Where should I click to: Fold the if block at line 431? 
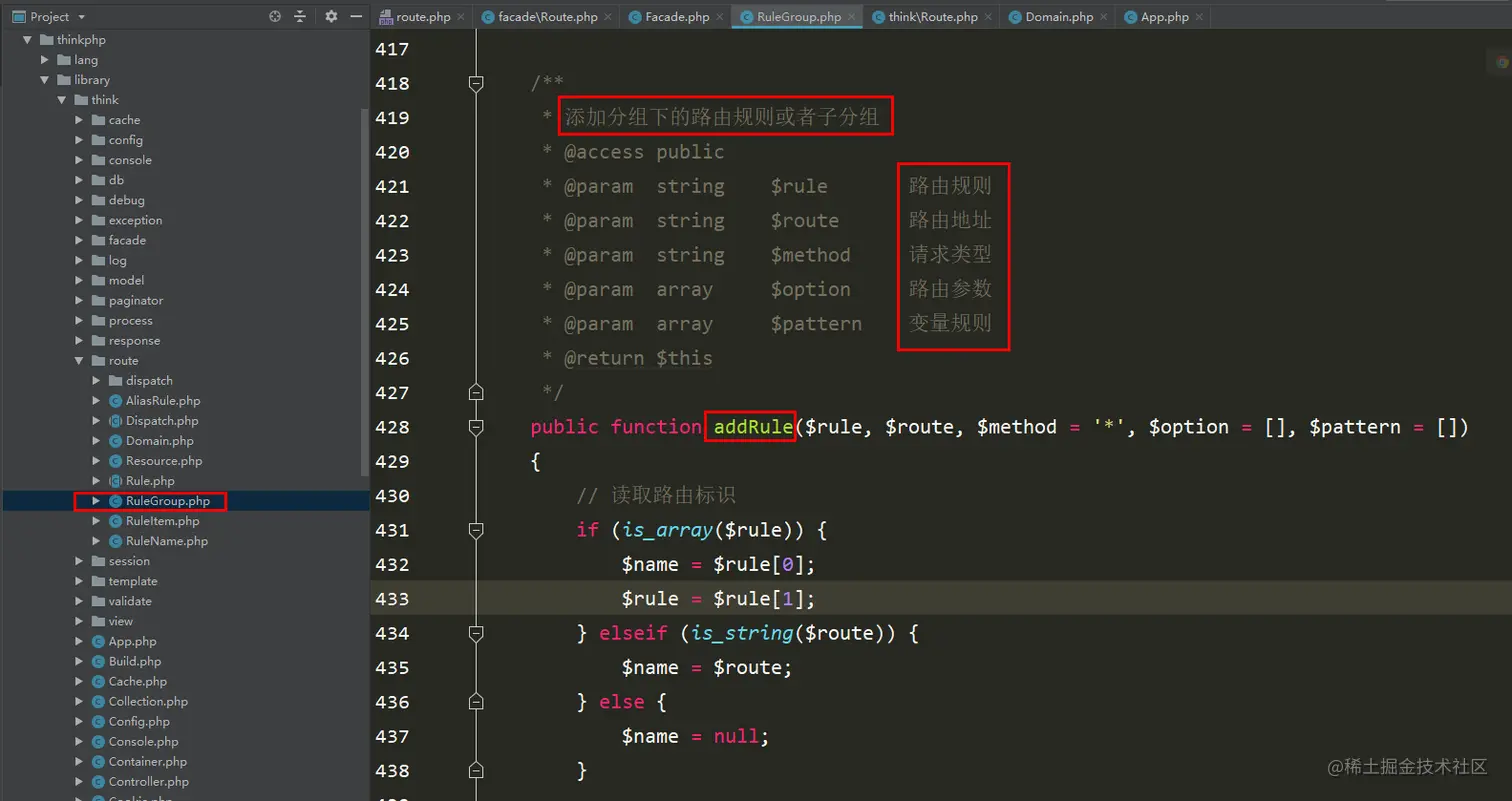coord(476,530)
